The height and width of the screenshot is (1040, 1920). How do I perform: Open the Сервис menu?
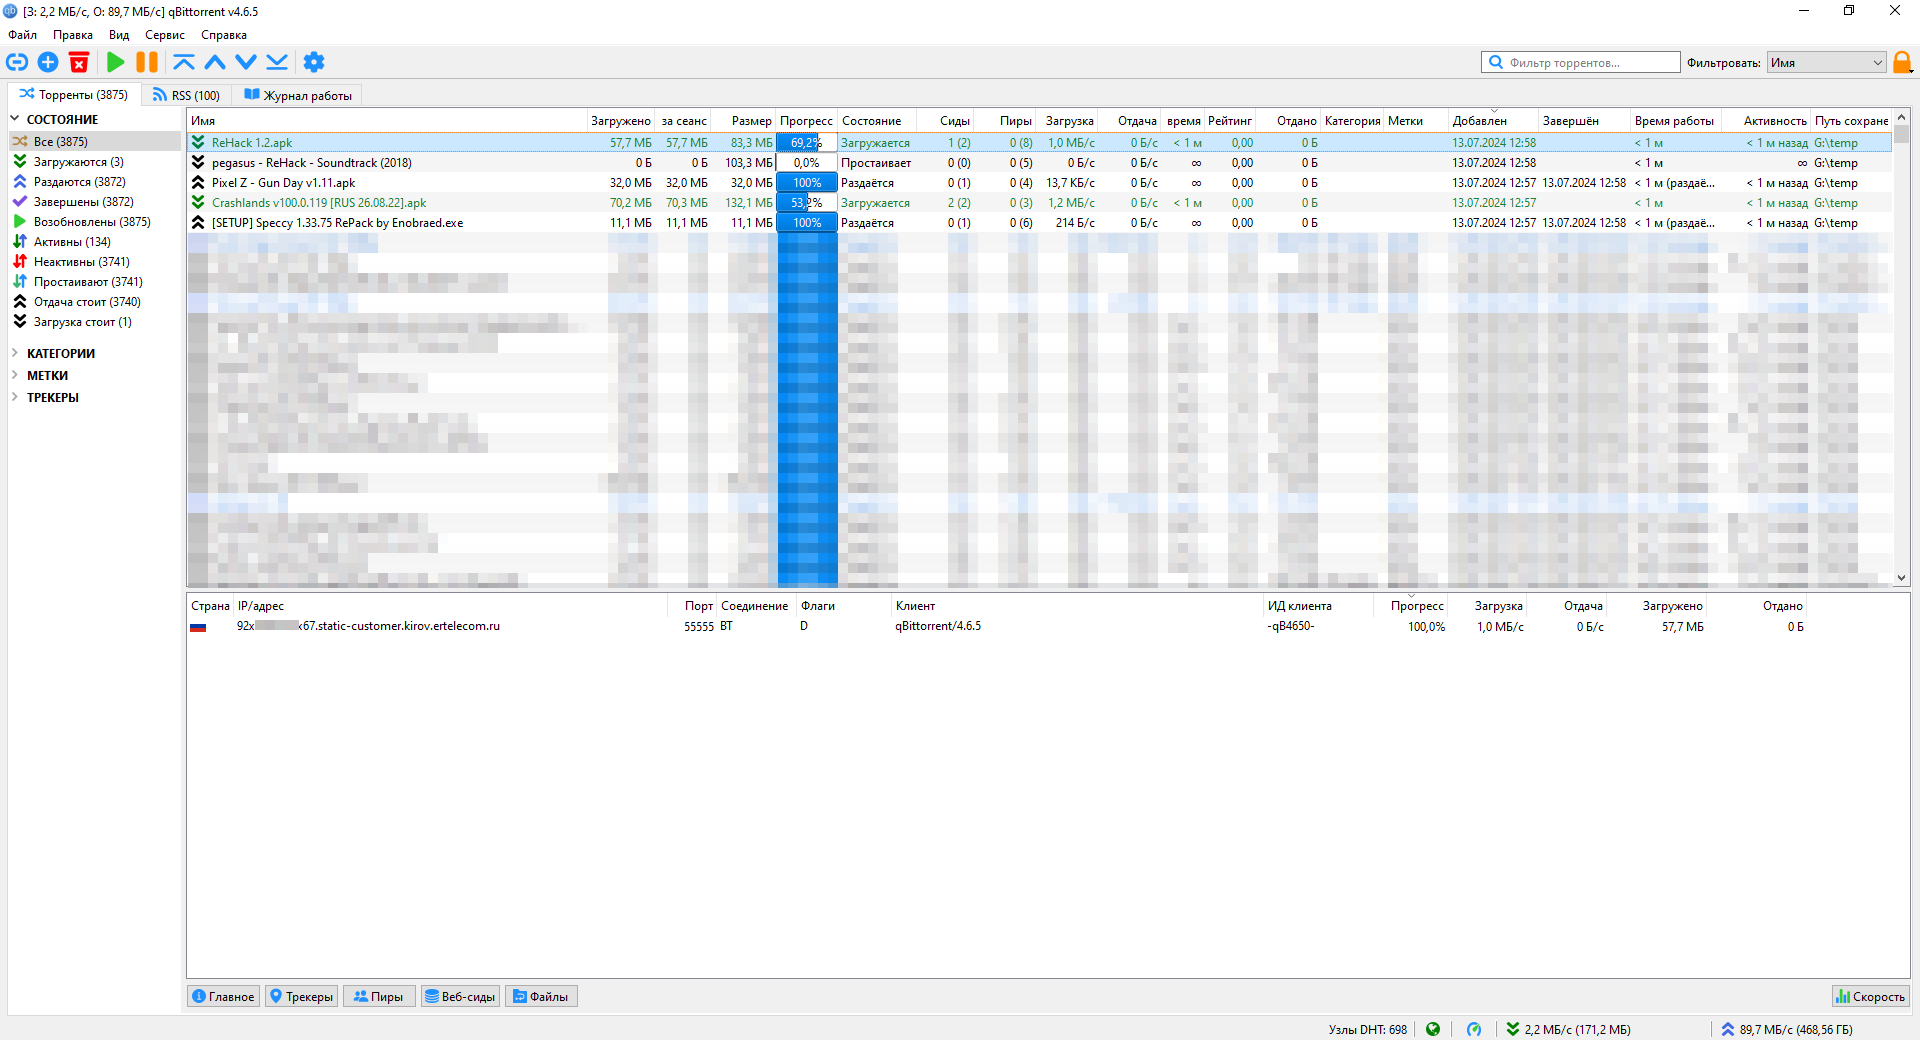point(165,35)
